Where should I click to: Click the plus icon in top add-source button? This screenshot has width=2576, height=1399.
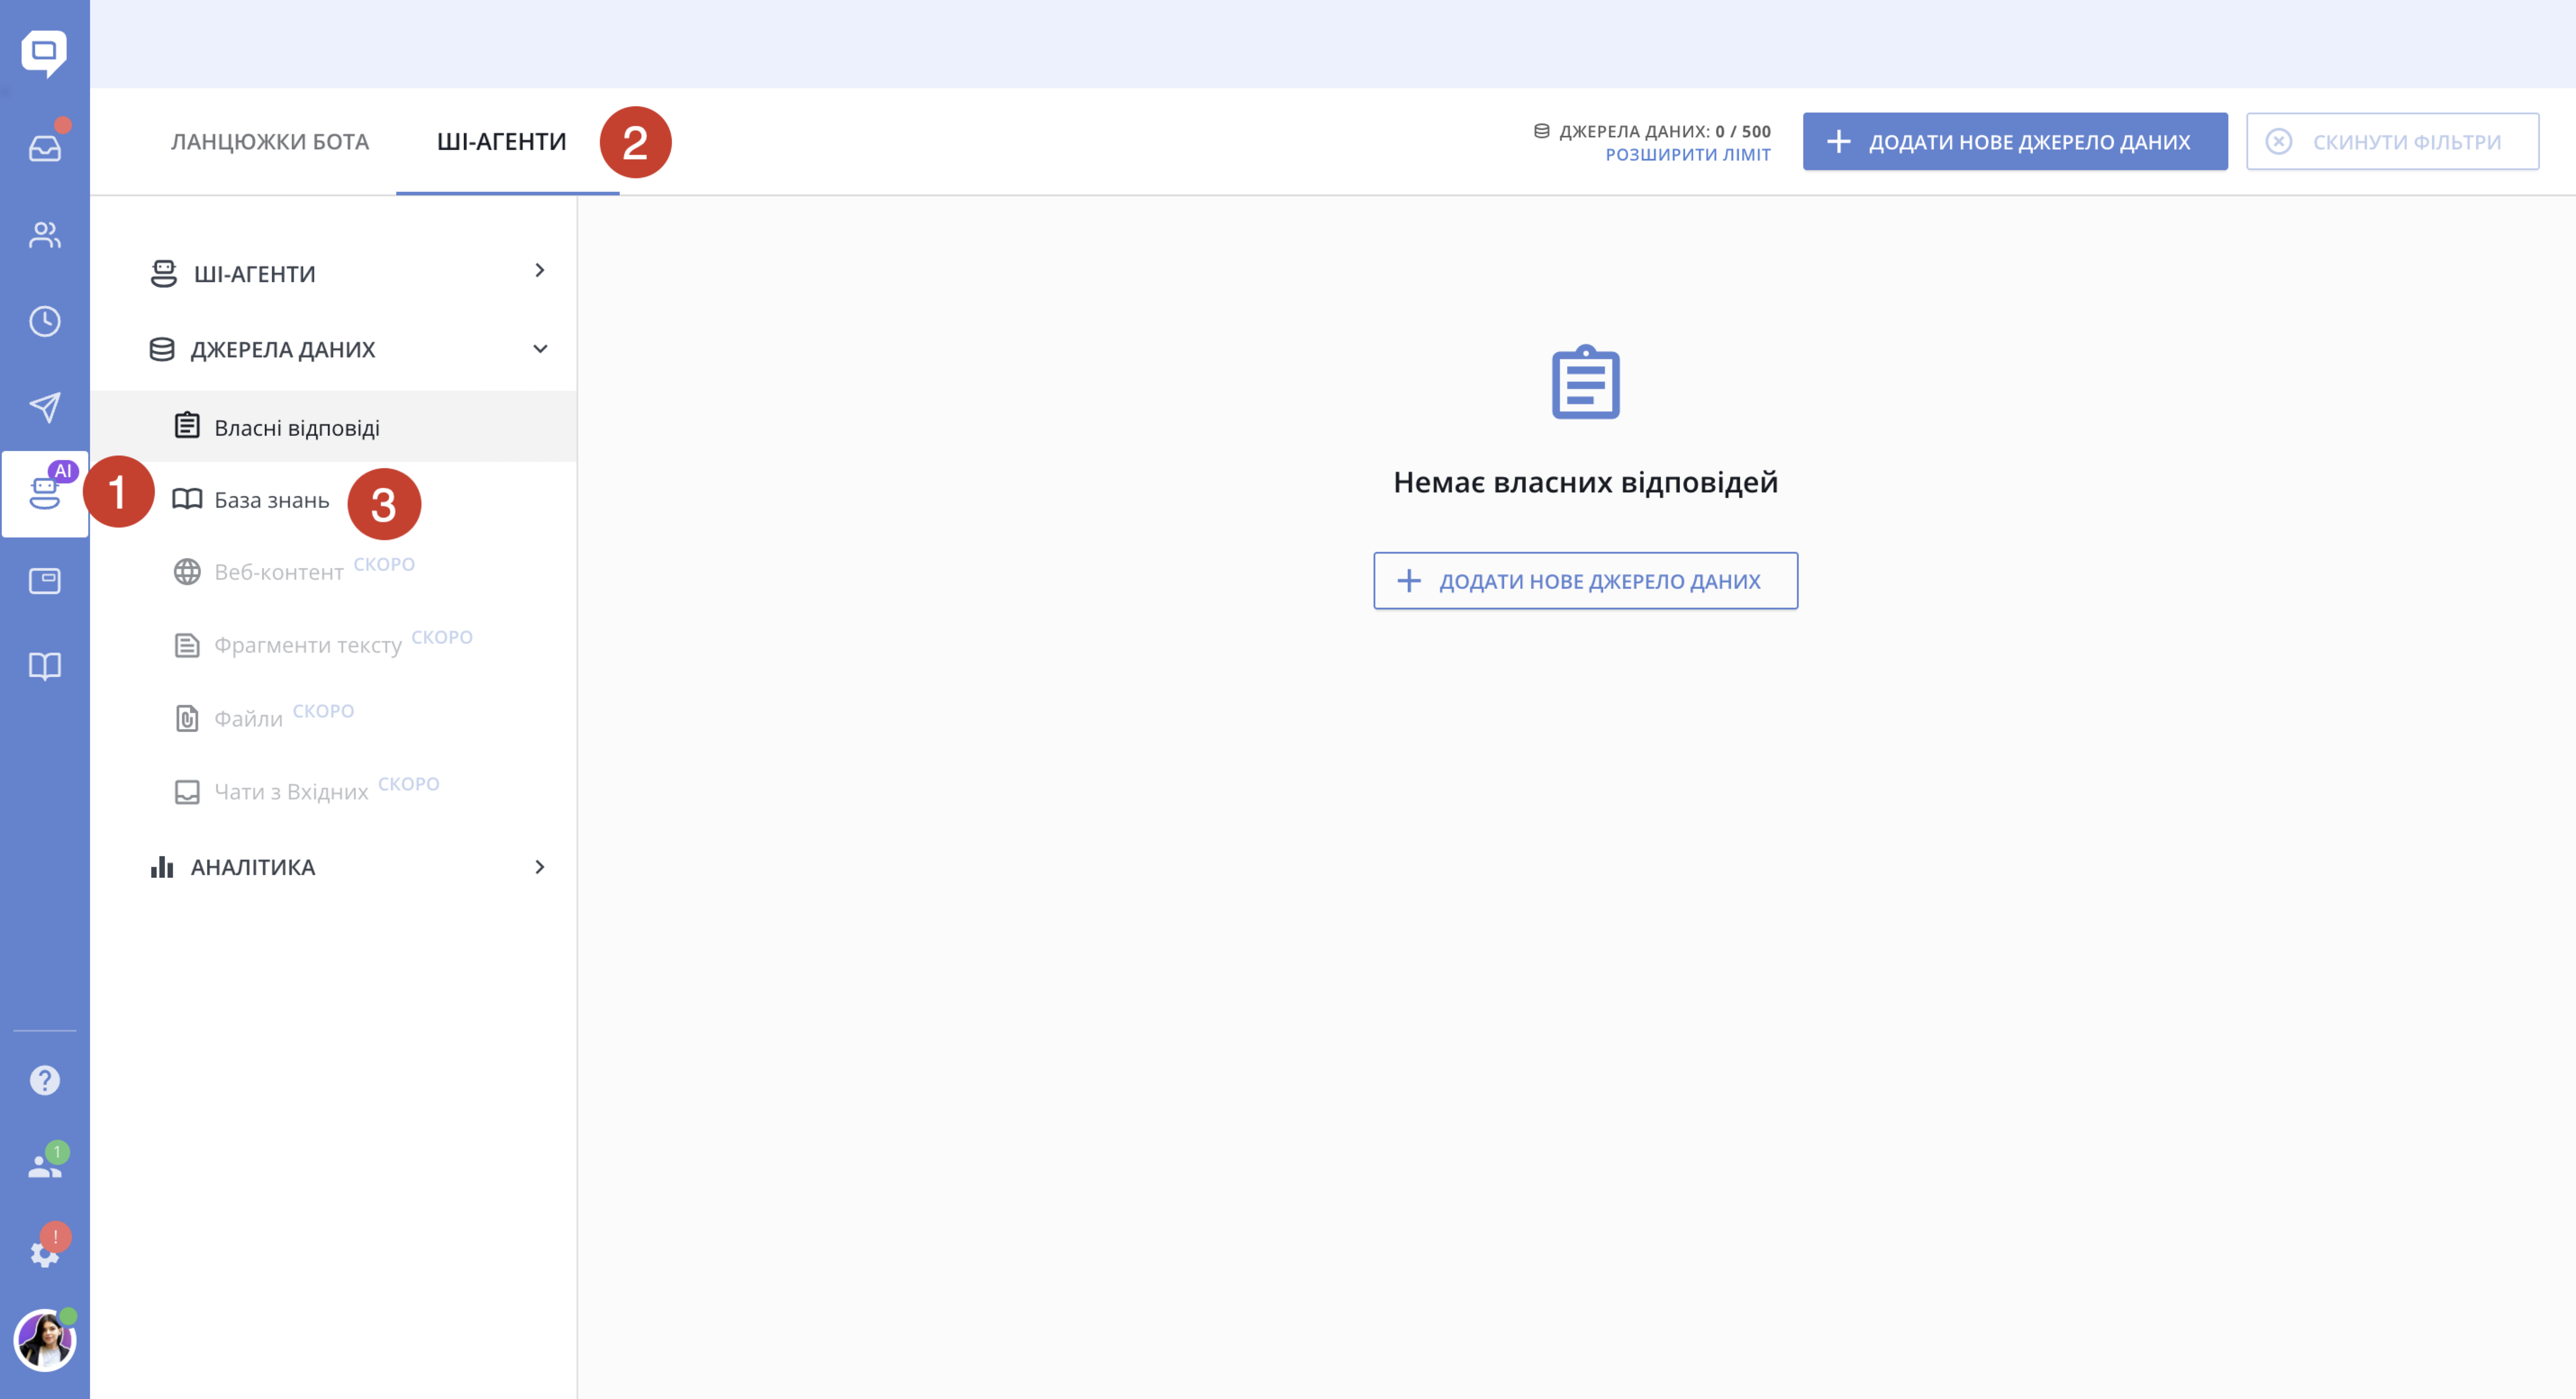click(x=1838, y=142)
